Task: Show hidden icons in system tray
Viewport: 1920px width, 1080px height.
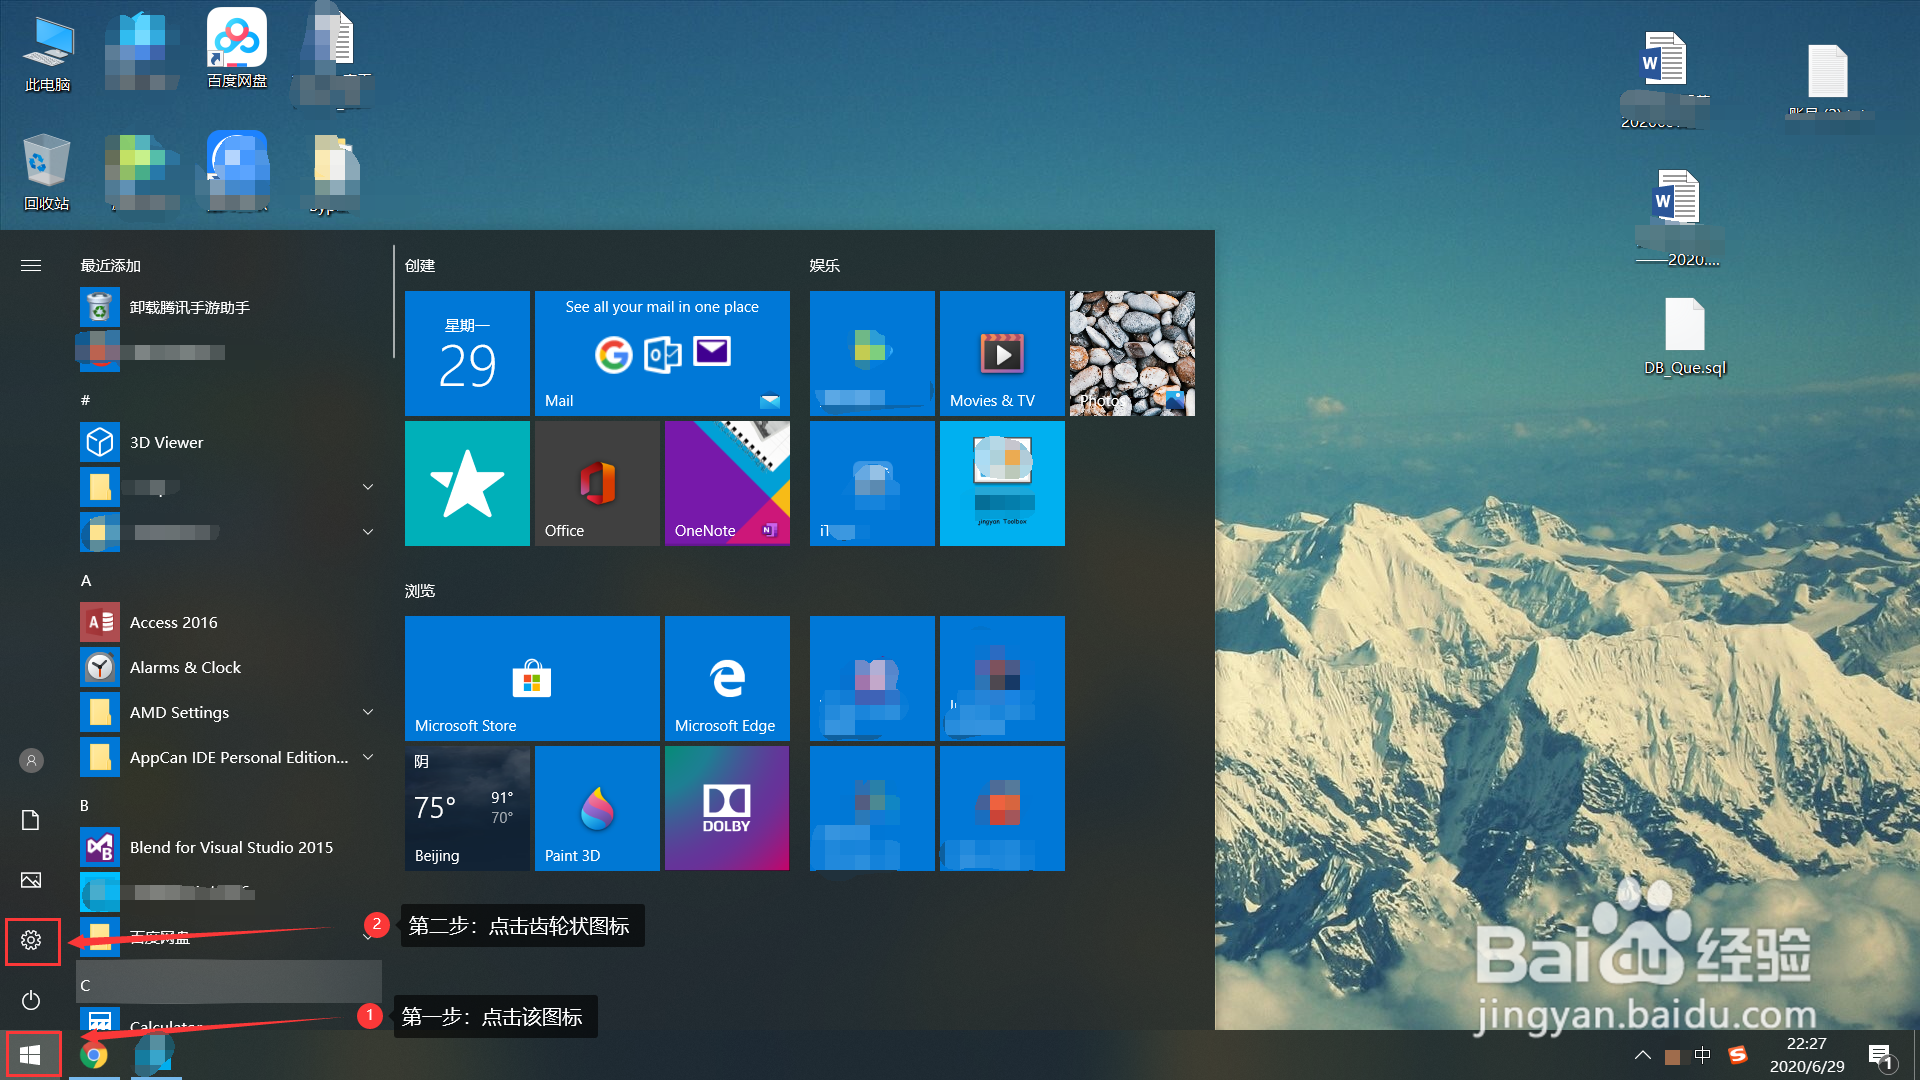Action: (x=1643, y=1055)
